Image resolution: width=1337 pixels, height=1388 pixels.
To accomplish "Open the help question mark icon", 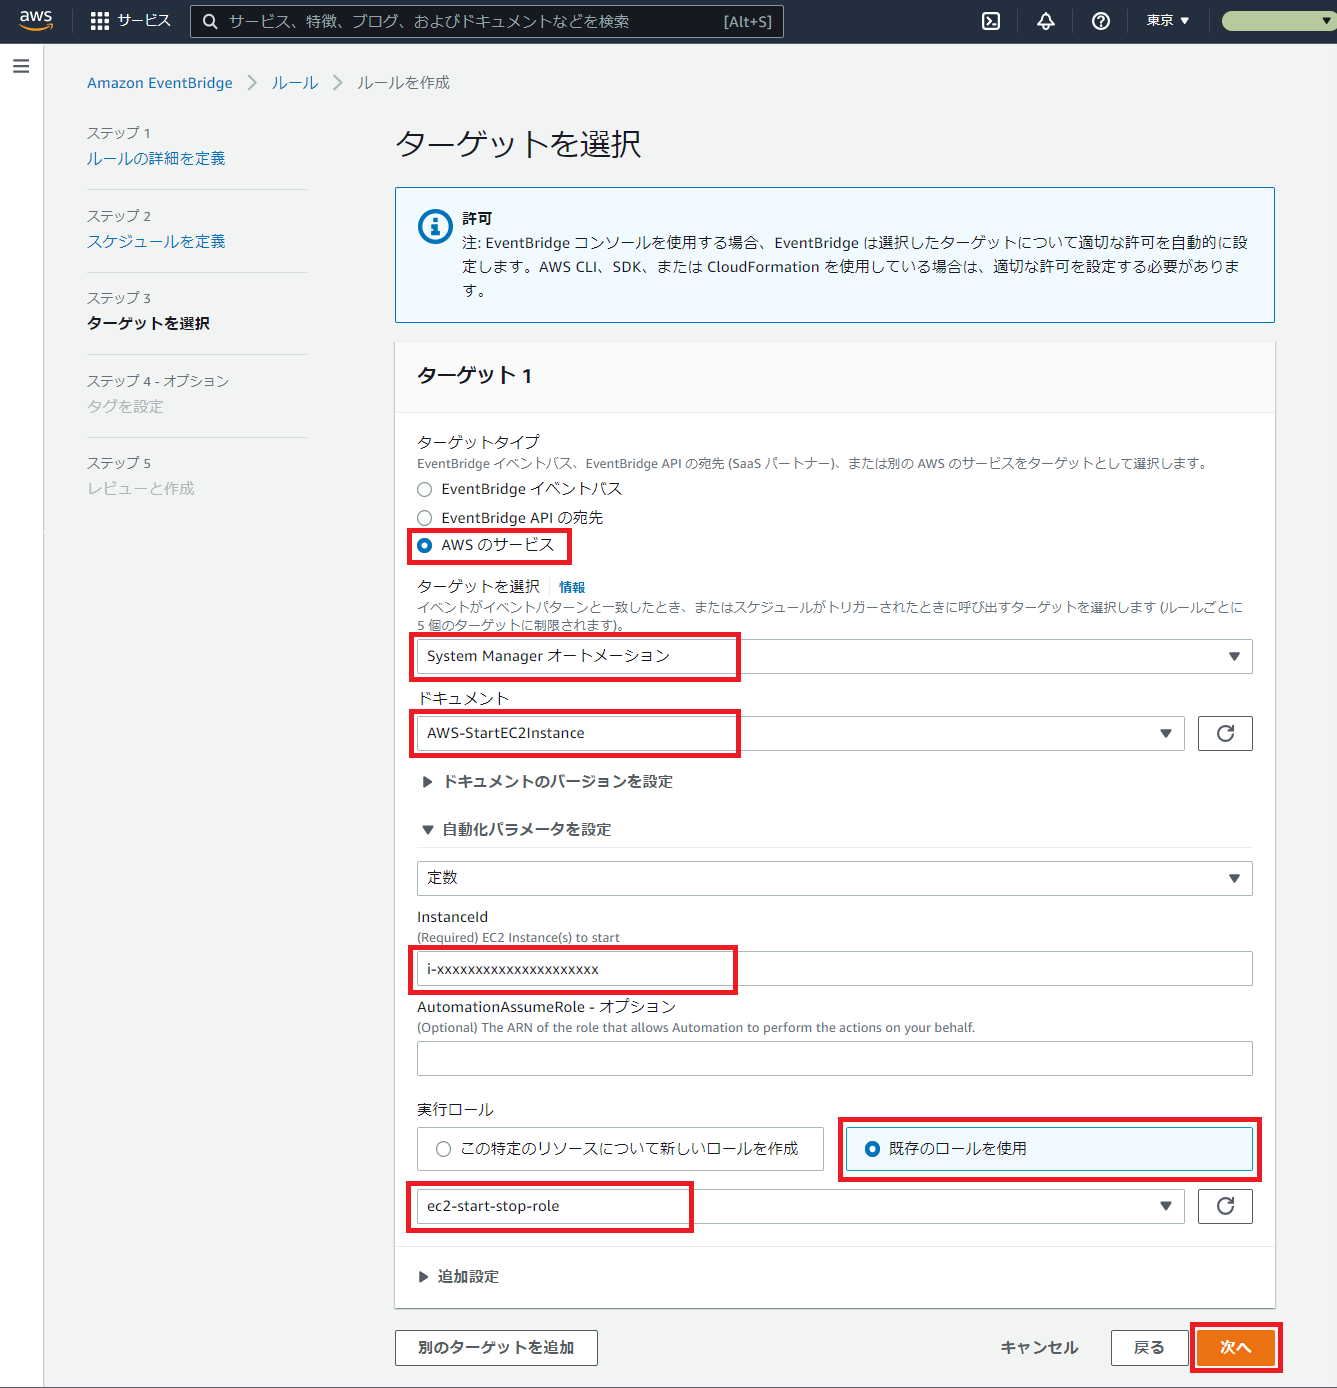I will click(1101, 21).
